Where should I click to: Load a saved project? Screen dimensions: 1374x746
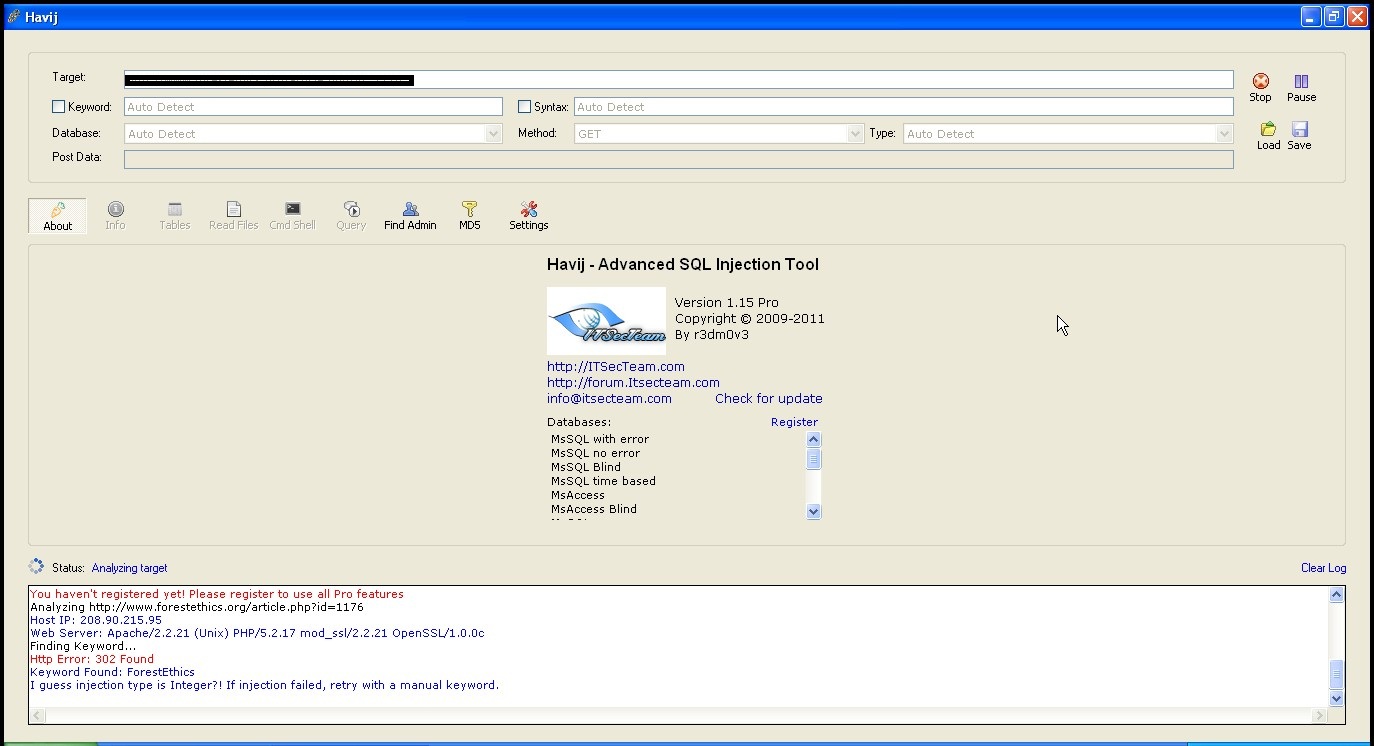pyautogui.click(x=1268, y=135)
